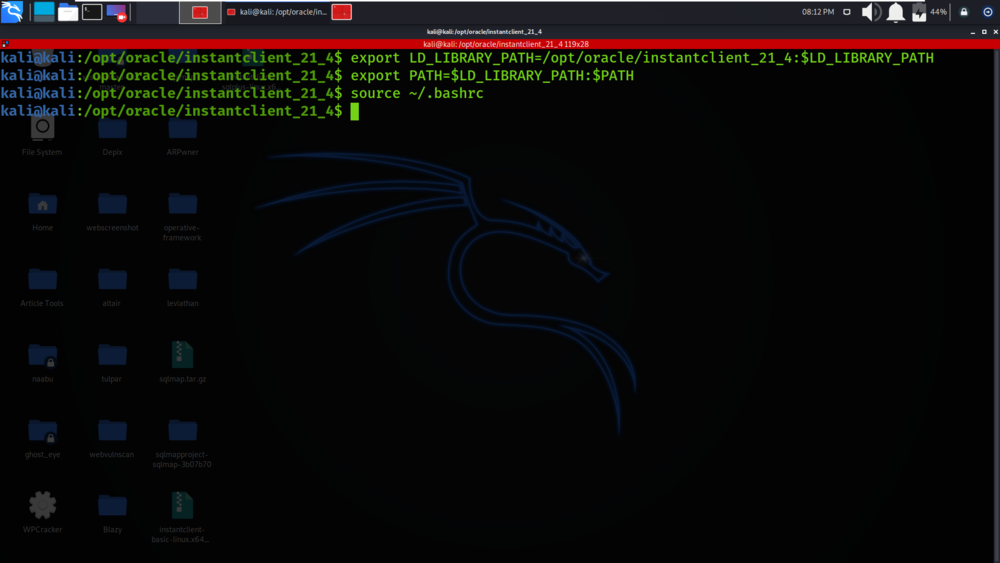Open the locked naabu desktop folder
This screenshot has width=1000, height=563.
point(43,363)
